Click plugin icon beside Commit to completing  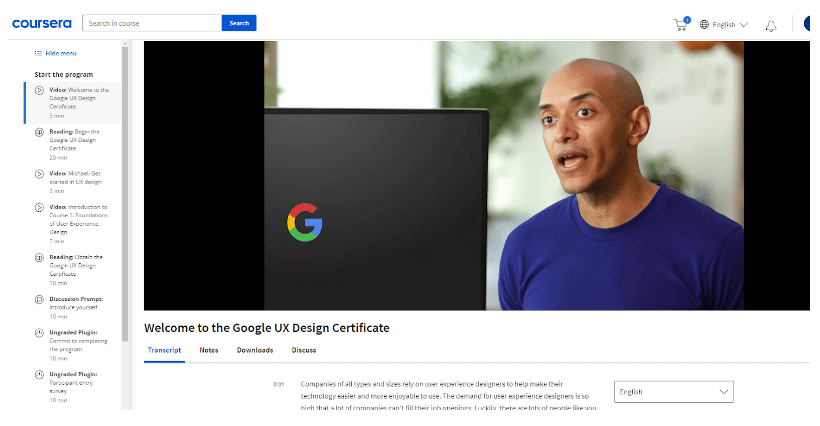(39, 333)
